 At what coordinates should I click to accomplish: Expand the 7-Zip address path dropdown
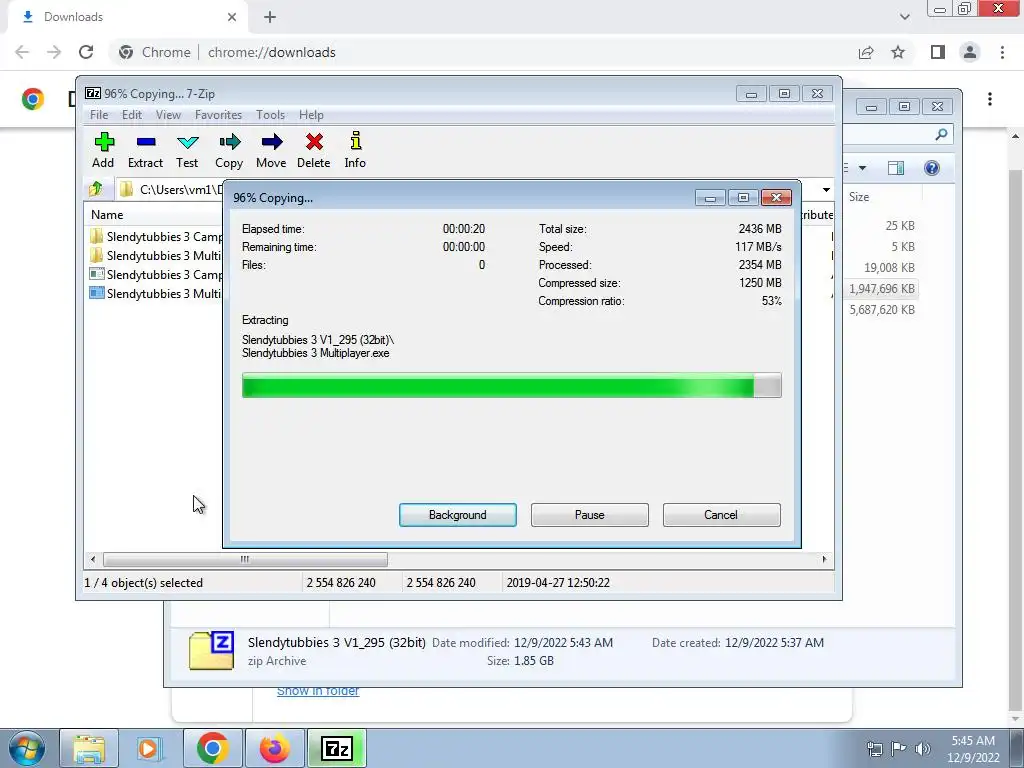point(826,189)
